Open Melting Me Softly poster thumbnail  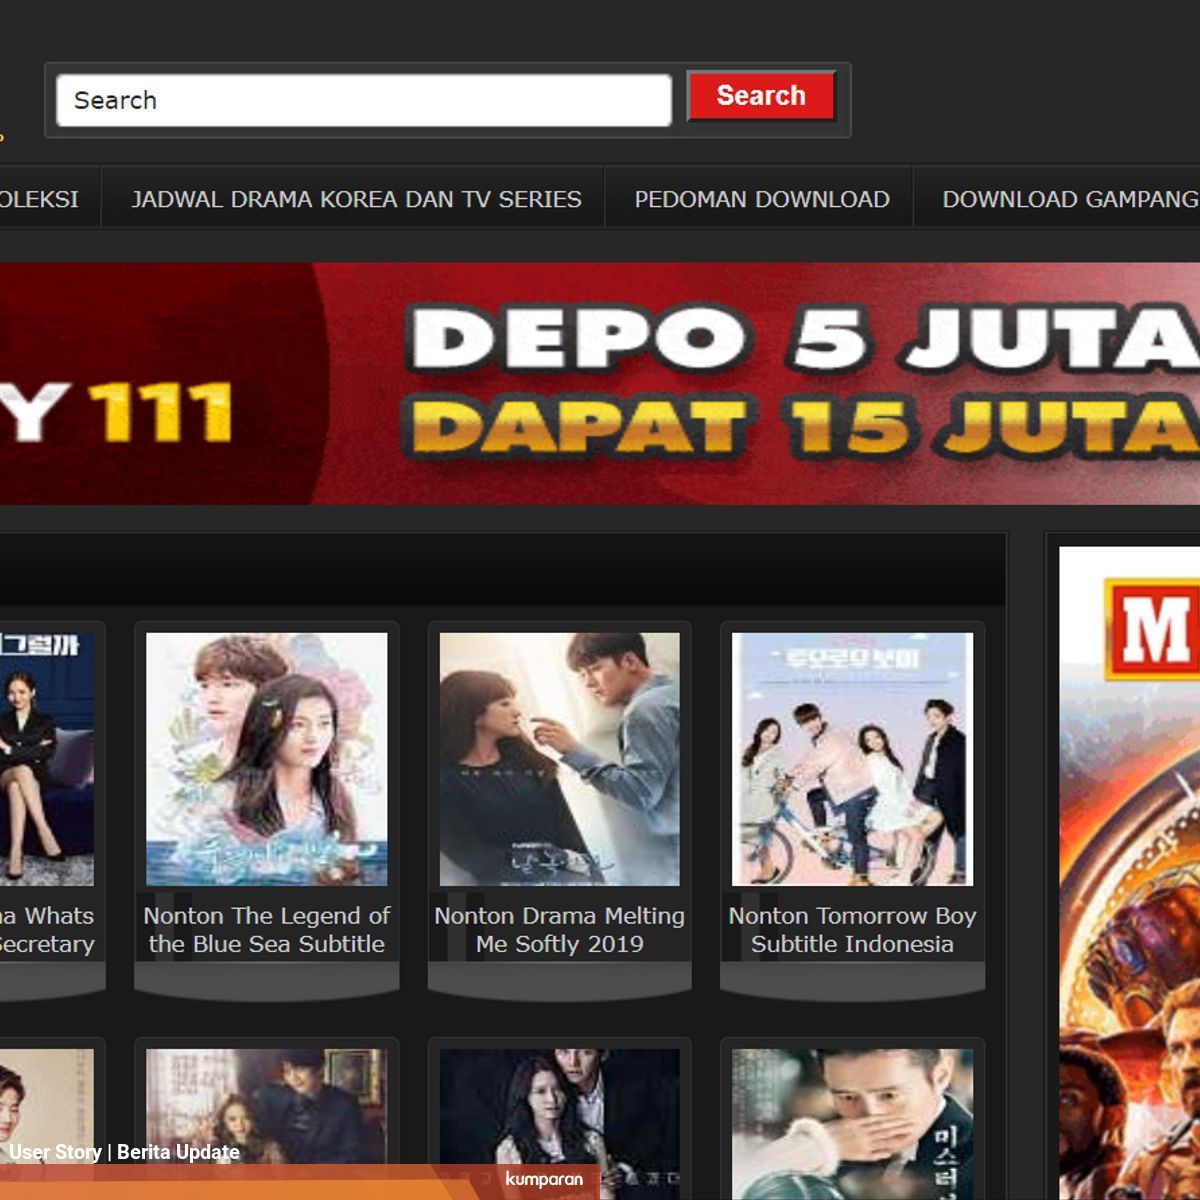(560, 759)
